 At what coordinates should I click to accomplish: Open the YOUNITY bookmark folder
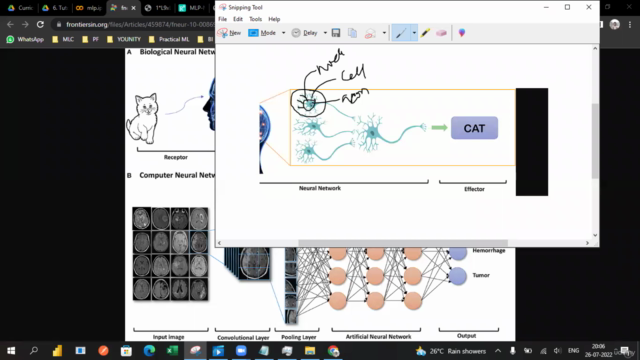coord(124,39)
